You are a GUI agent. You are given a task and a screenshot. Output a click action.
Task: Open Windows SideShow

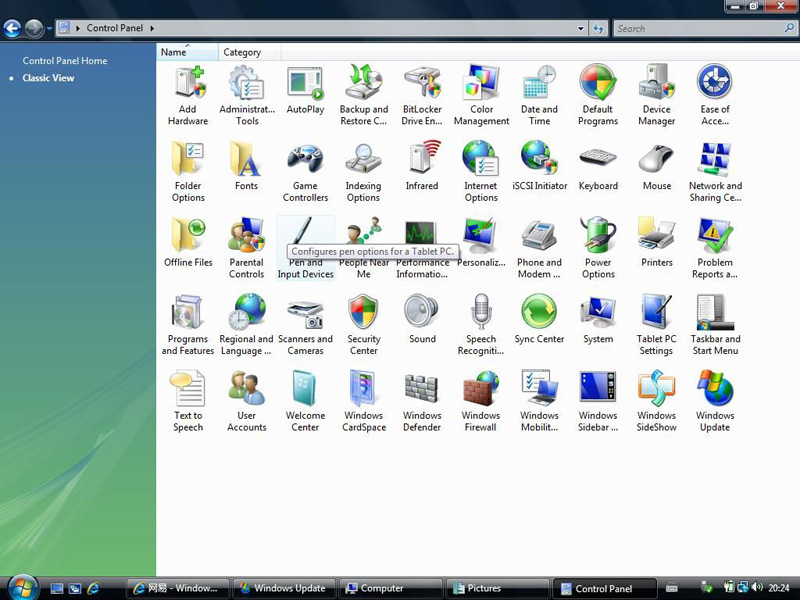[x=657, y=402]
